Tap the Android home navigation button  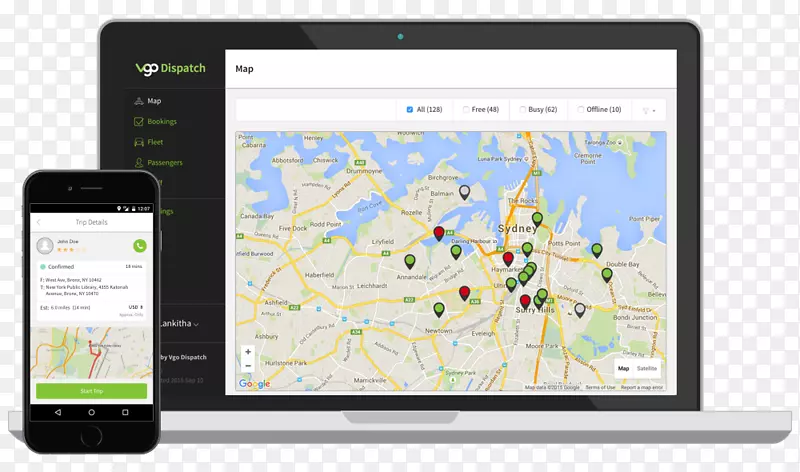91,412
